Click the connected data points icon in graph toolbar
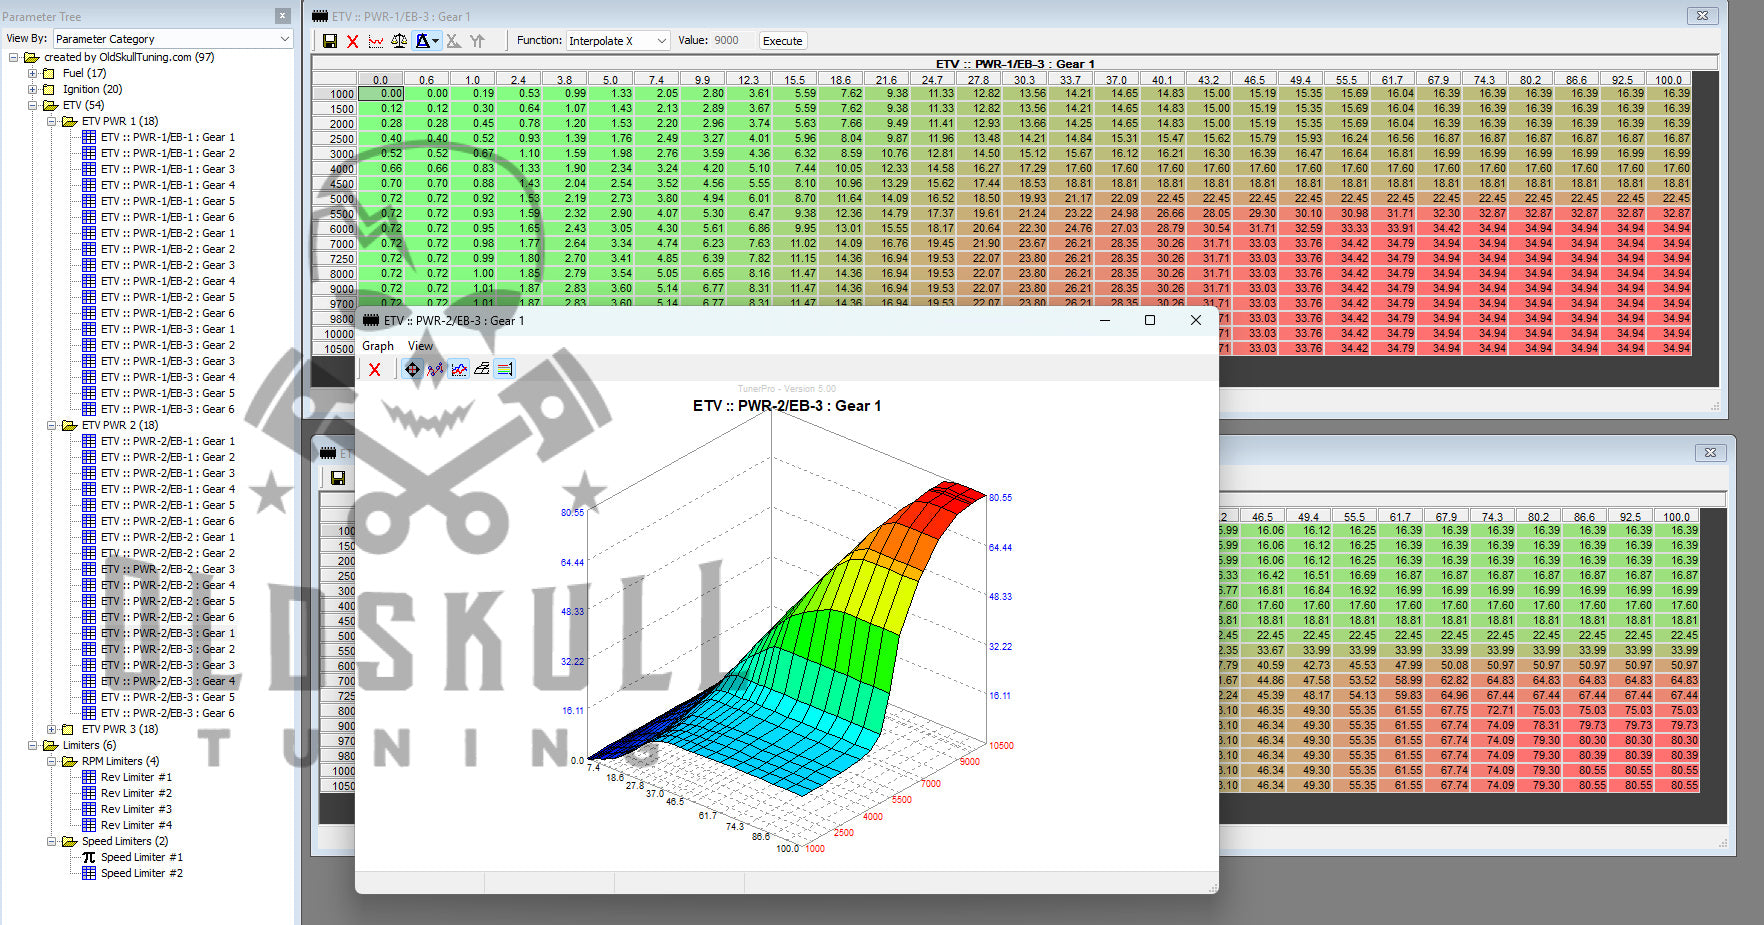 tap(435, 370)
